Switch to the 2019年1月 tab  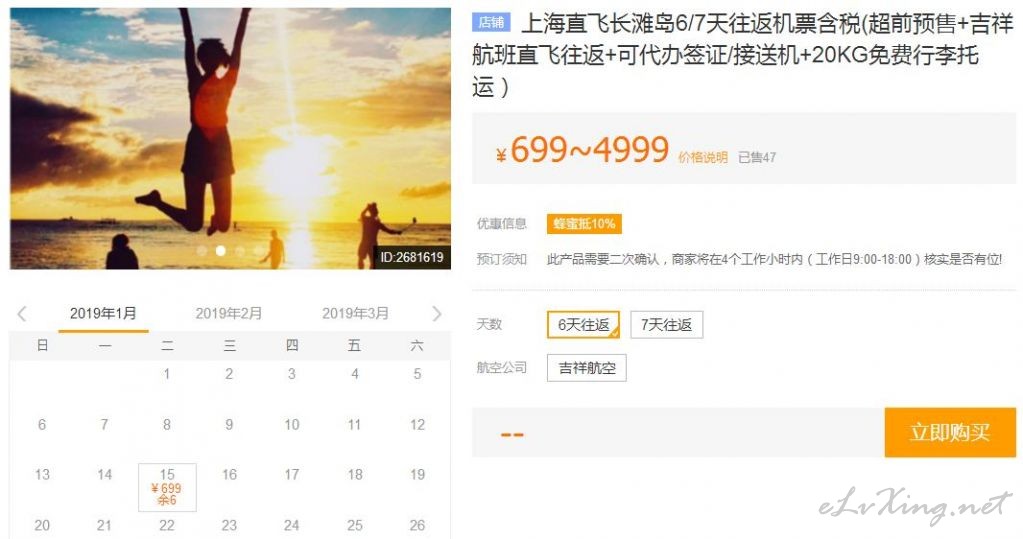pos(103,313)
